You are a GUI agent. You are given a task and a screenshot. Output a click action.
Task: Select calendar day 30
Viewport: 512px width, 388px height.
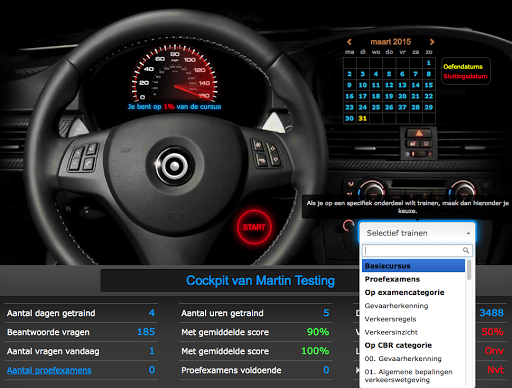pyautogui.click(x=349, y=118)
